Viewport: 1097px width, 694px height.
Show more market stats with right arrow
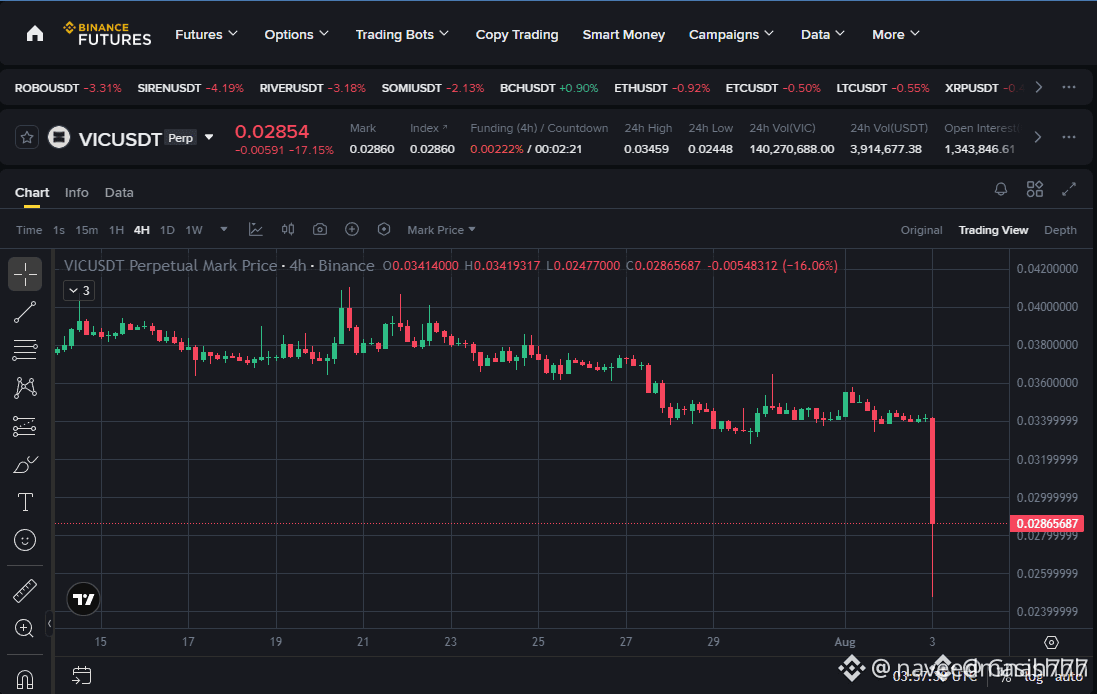click(1038, 137)
